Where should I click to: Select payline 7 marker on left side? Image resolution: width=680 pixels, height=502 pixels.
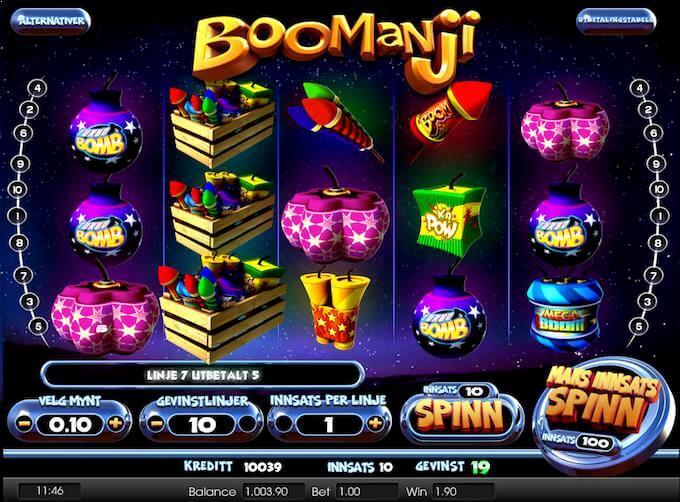coord(23,275)
